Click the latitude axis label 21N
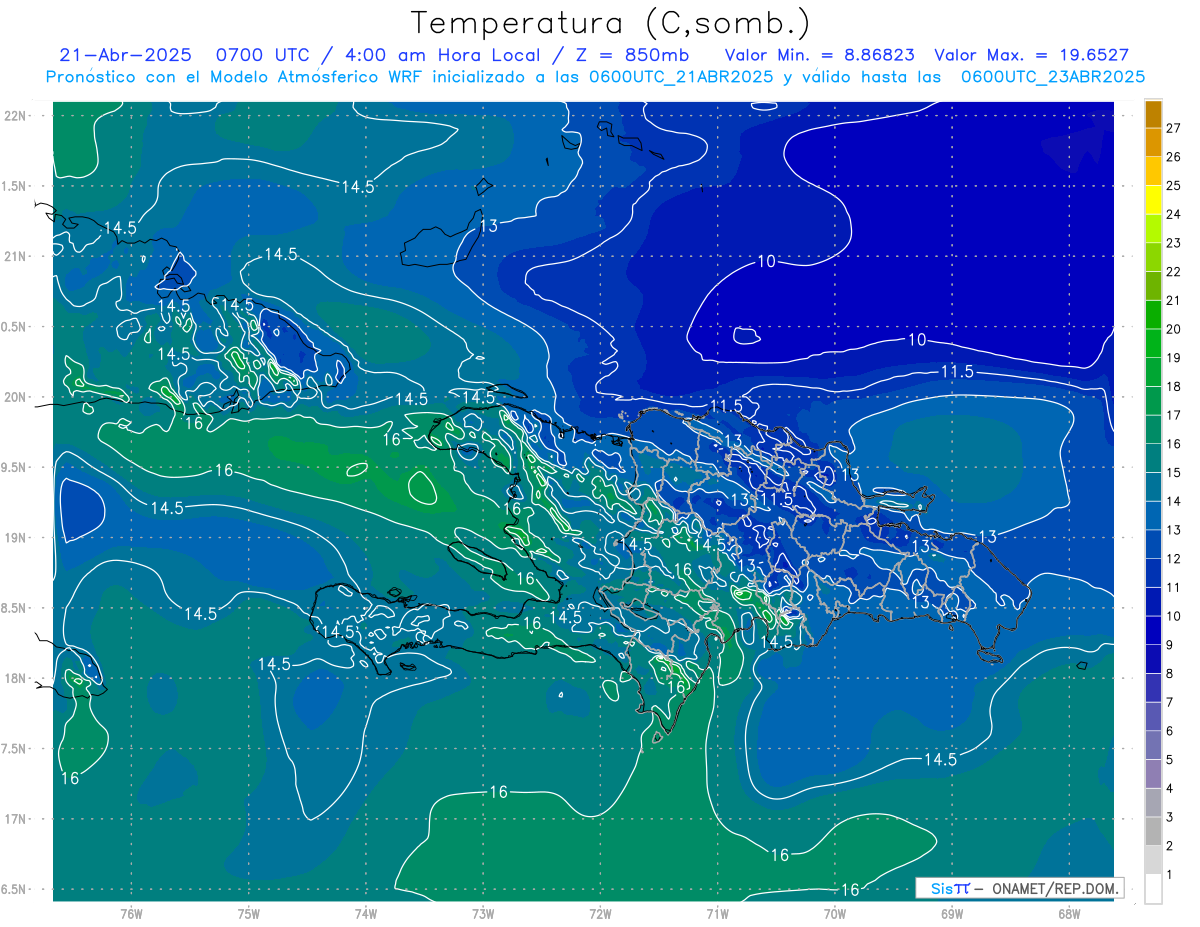 point(16,257)
